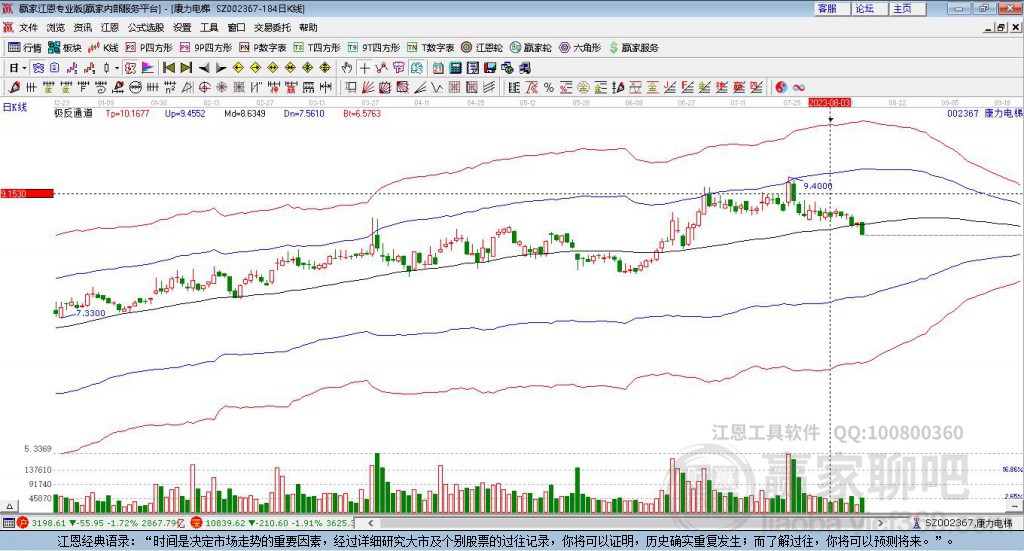Click the 论坛 forum button

pos(869,8)
